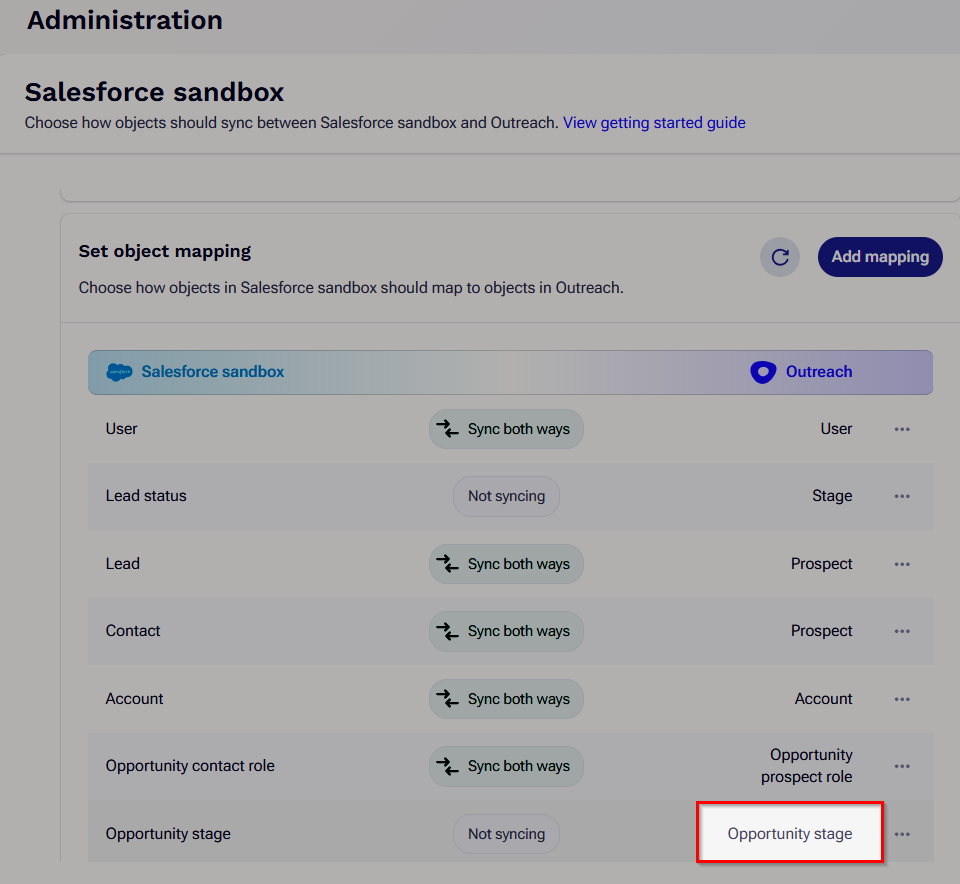Viewport: 960px width, 884px height.
Task: Click the Stage Outreach object label
Action: (832, 496)
